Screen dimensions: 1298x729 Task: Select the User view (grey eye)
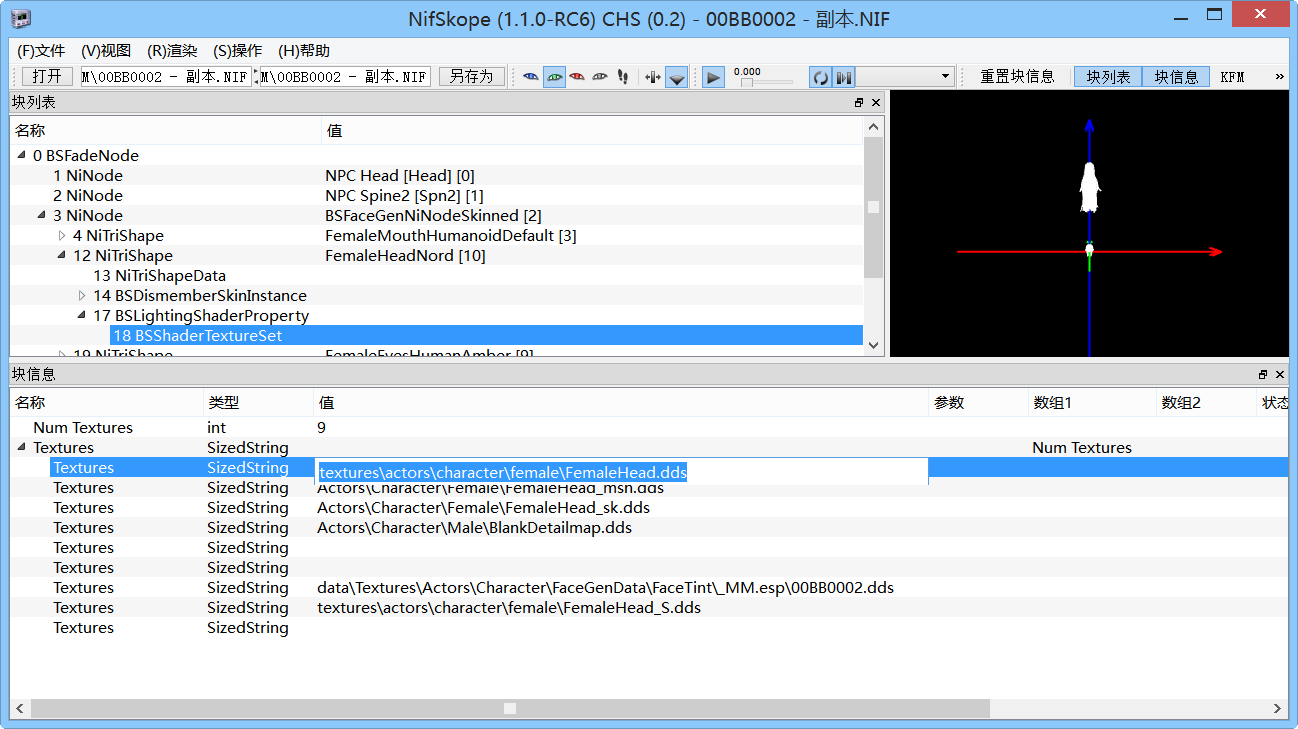click(600, 77)
